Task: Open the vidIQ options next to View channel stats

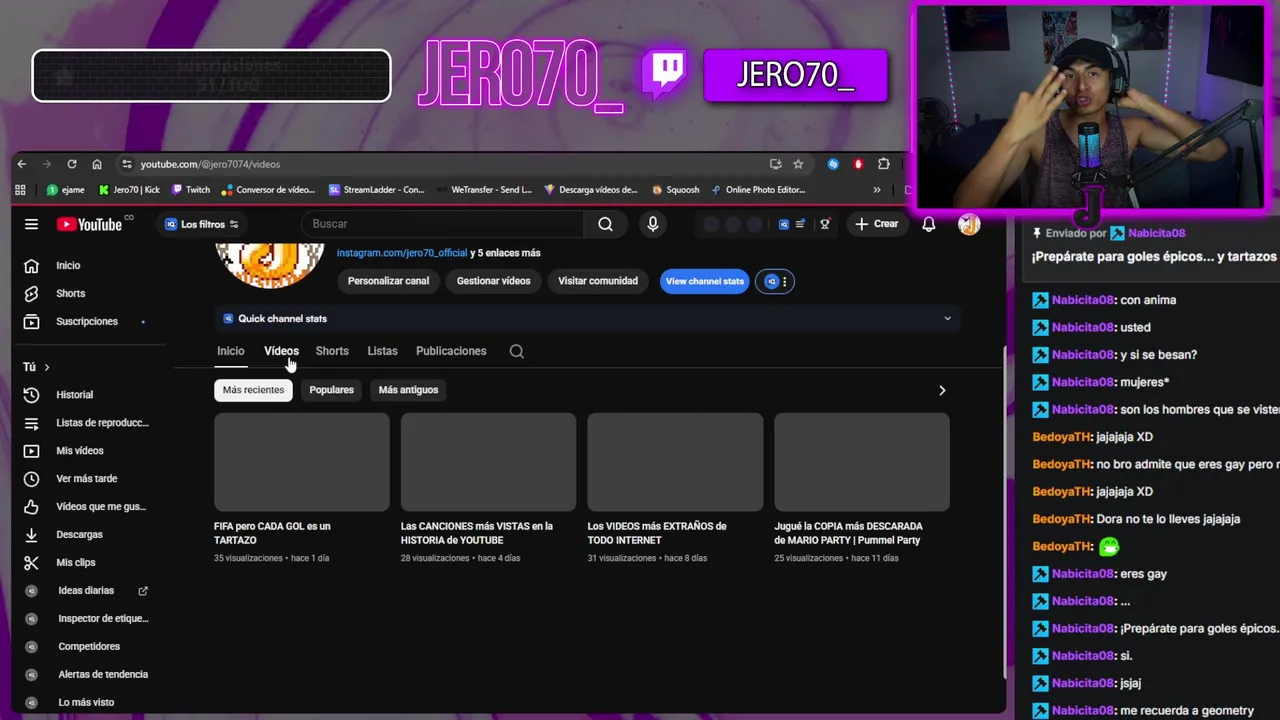Action: (x=774, y=281)
